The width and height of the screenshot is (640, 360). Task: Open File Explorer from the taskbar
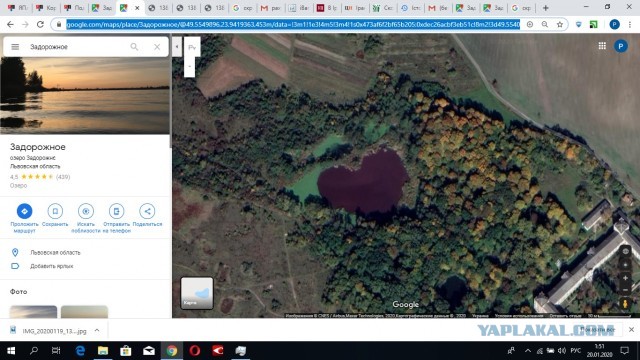(x=103, y=351)
